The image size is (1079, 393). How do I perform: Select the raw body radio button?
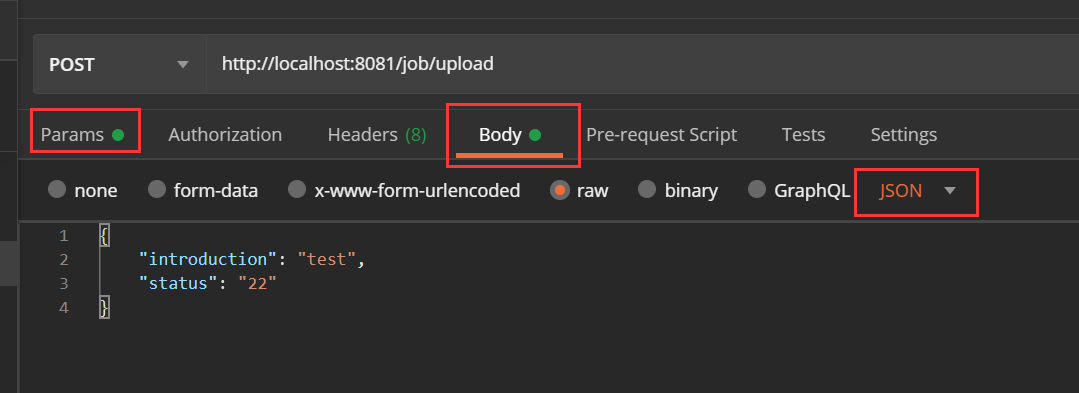(559, 190)
